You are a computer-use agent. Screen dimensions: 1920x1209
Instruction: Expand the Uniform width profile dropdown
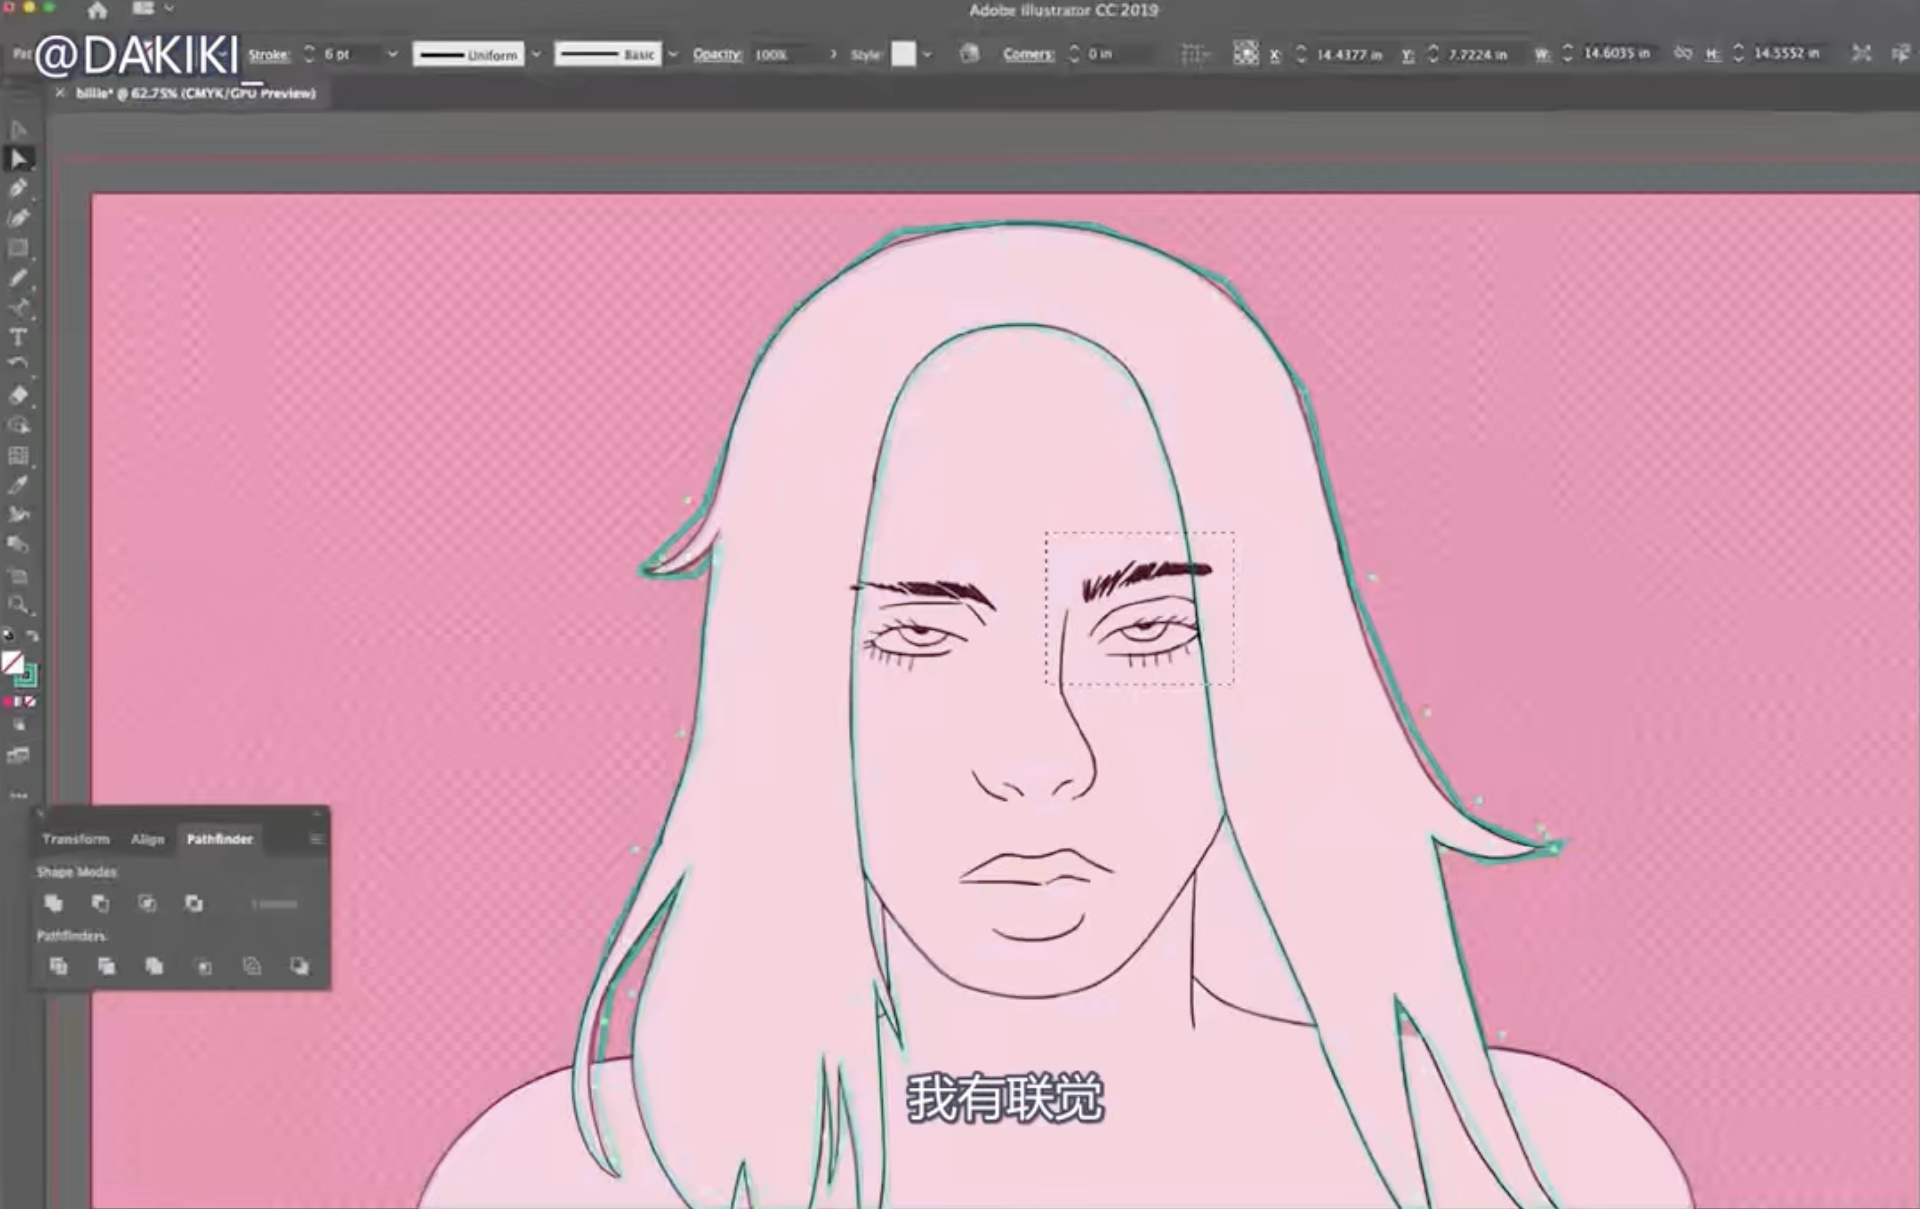pos(536,54)
